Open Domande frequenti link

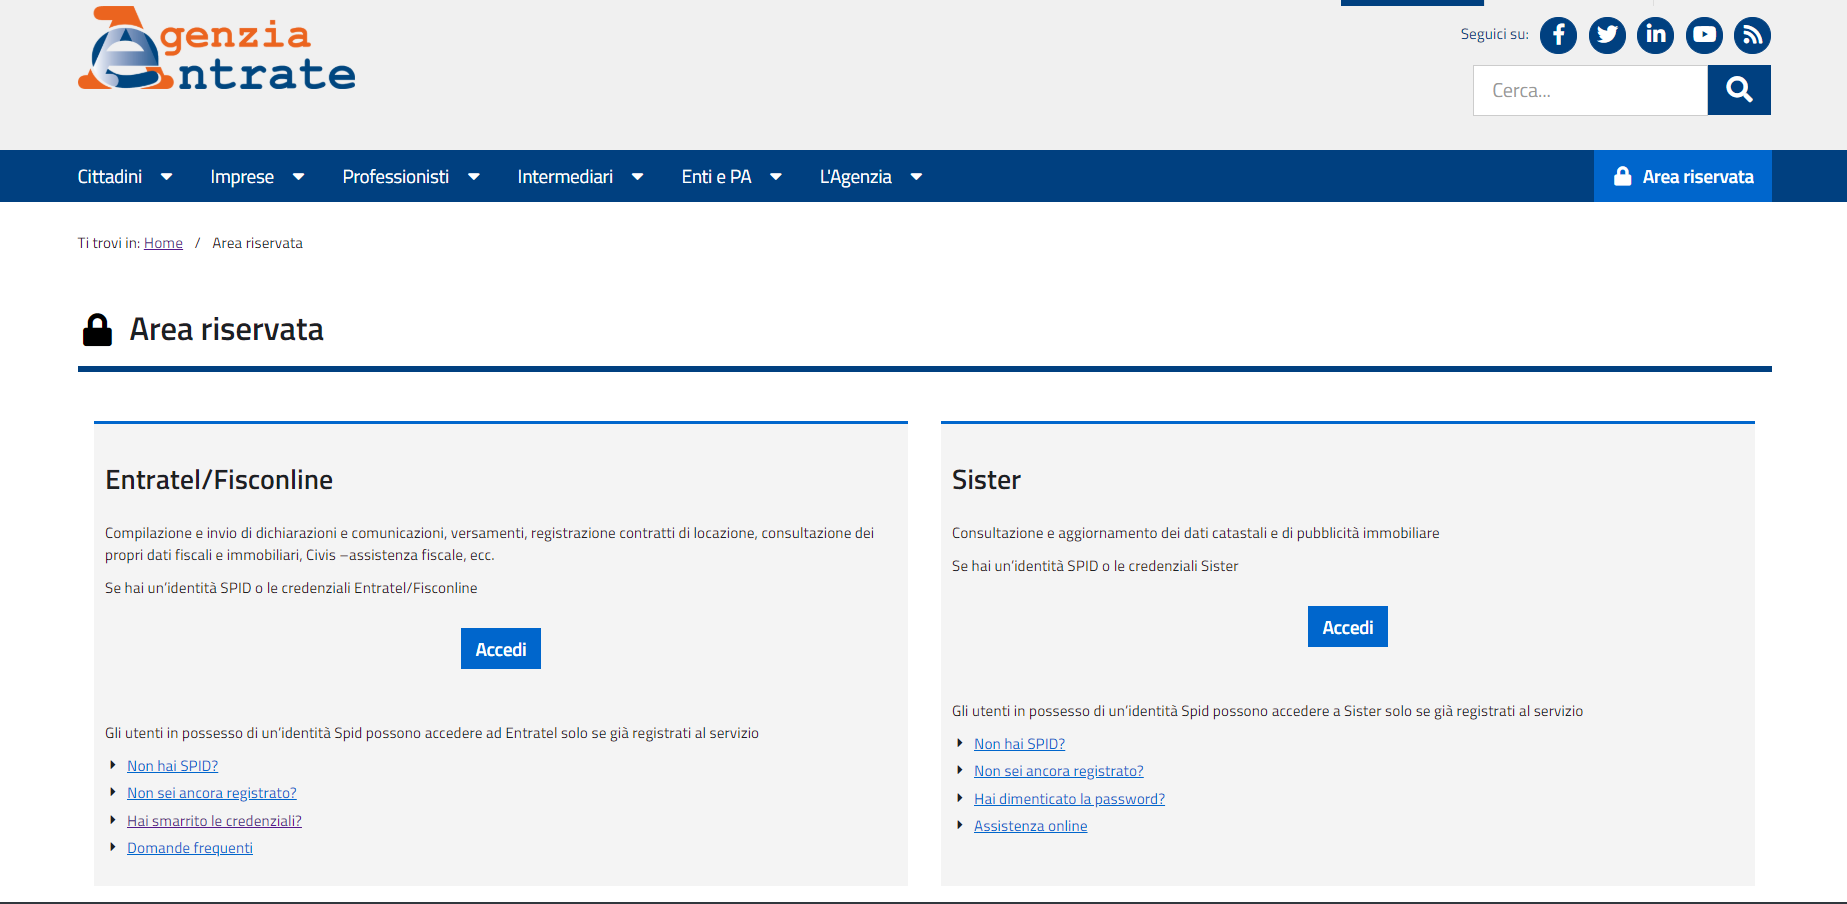point(190,848)
